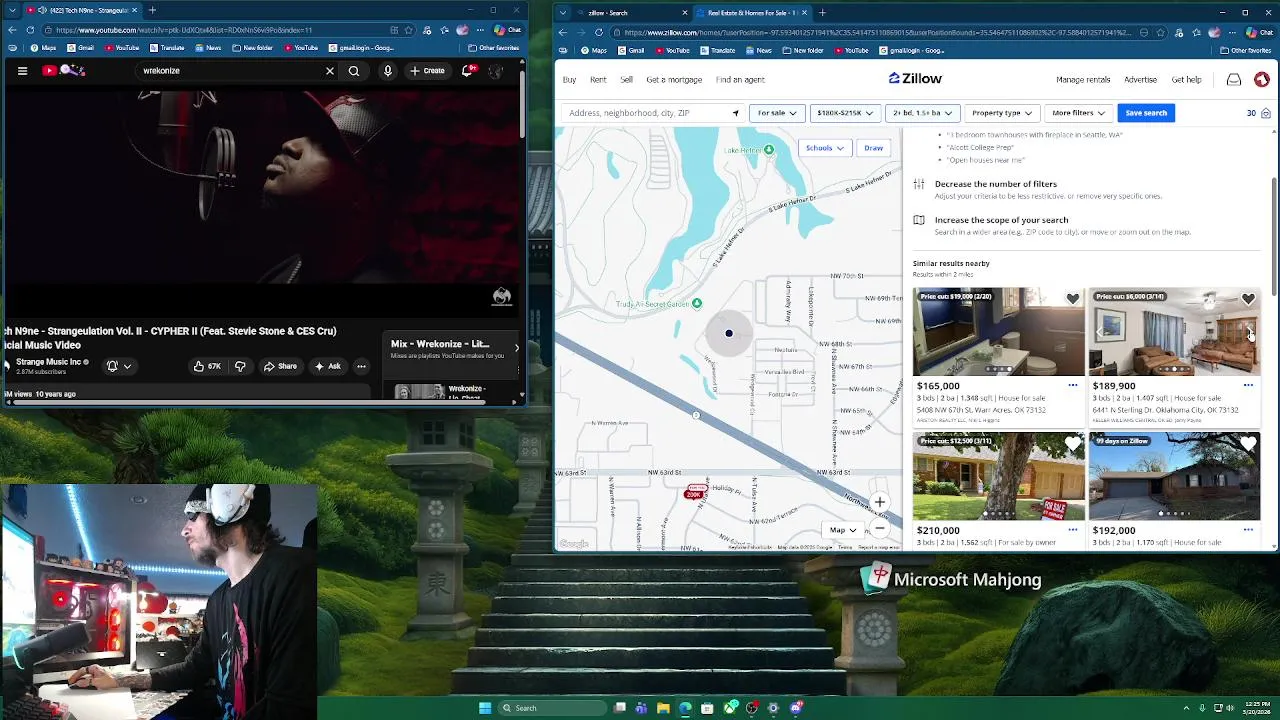This screenshot has width=1280, height=720.
Task: Refresh the Zillow browser page
Action: pos(599,32)
